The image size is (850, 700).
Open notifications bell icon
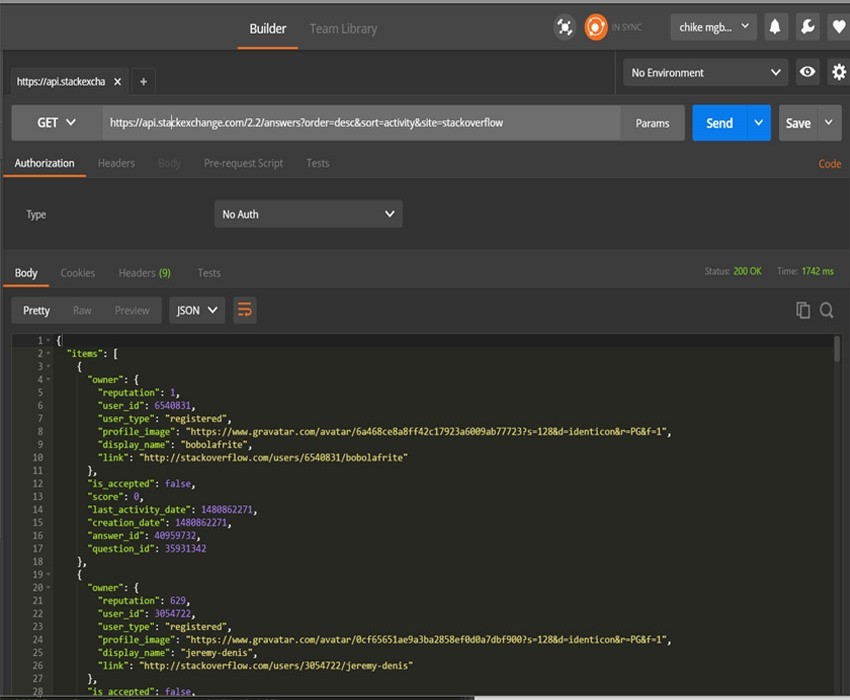click(775, 27)
